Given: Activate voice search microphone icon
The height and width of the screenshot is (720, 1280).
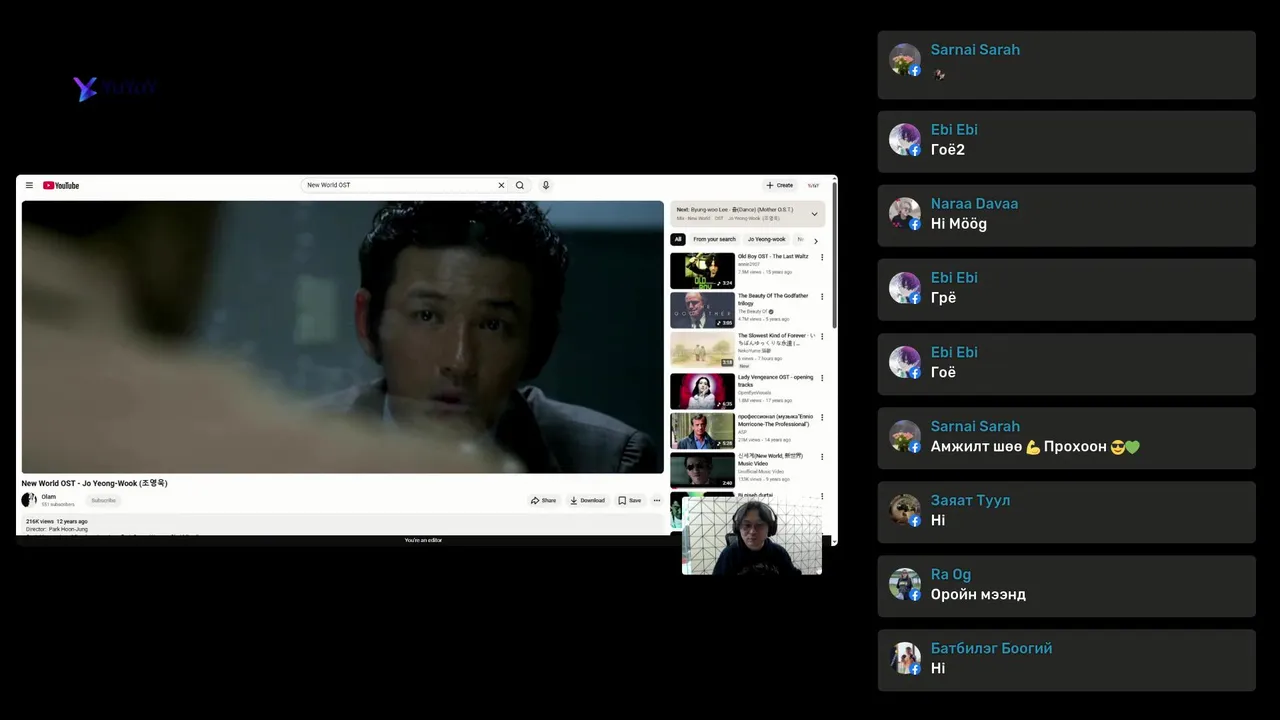Looking at the screenshot, I should [546, 185].
